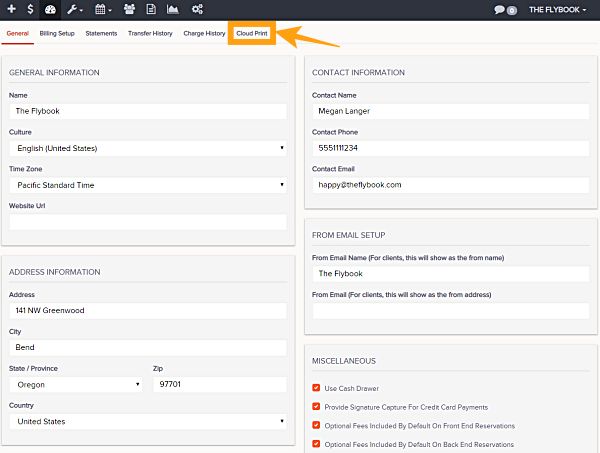Screen dimensions: 600x453
Task: Open the dollar sign payments icon
Action: point(30,9)
